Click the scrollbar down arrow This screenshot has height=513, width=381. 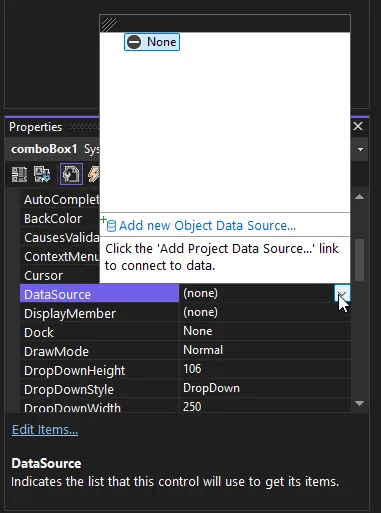(359, 403)
